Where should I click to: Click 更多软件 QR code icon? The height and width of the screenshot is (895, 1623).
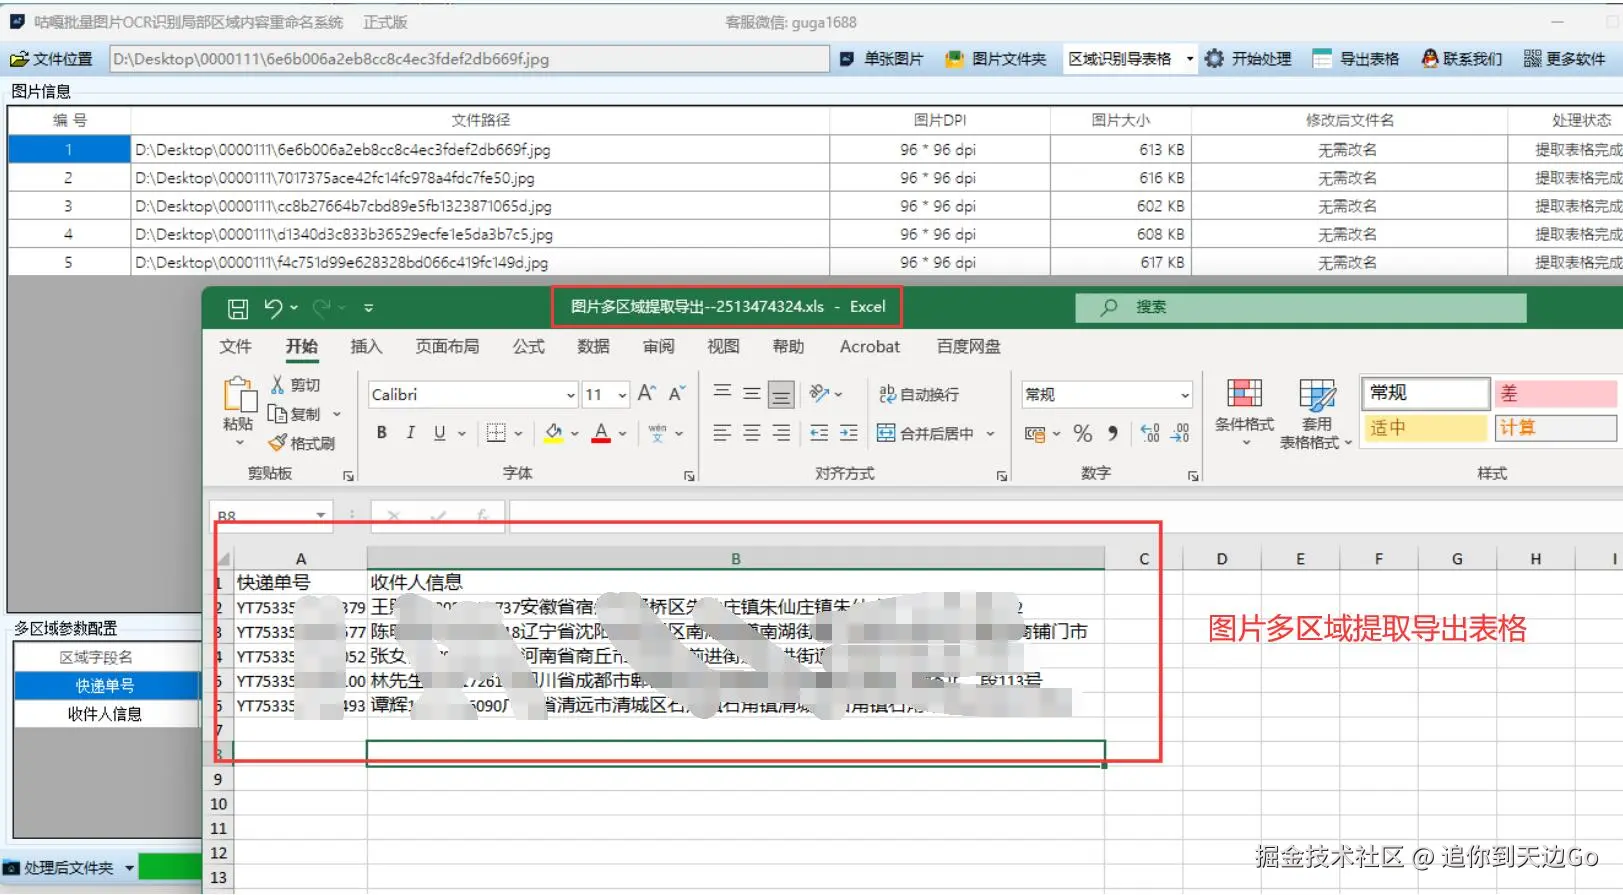pyautogui.click(x=1532, y=59)
